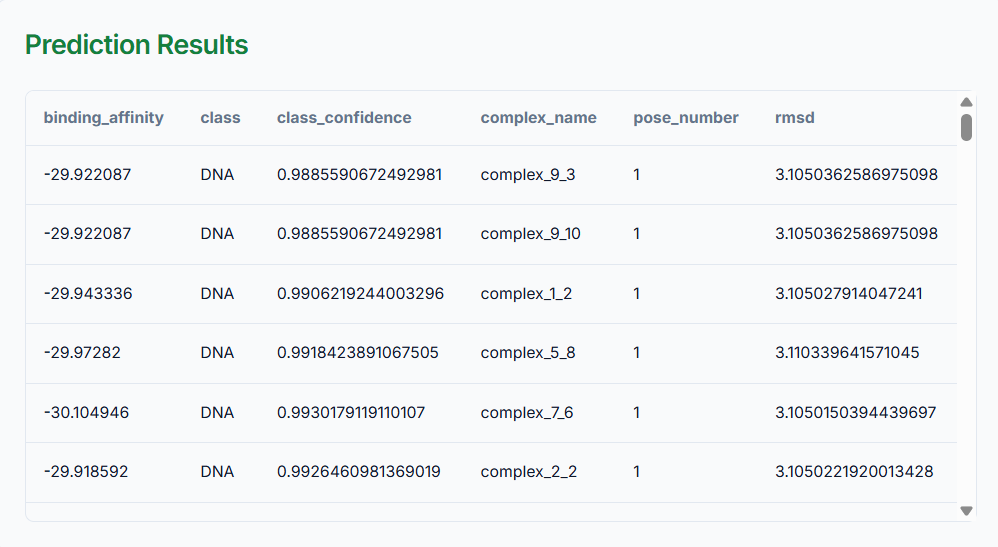998x547 pixels.
Task: Select class confidence 0.9906219244003296
Action: pos(360,294)
